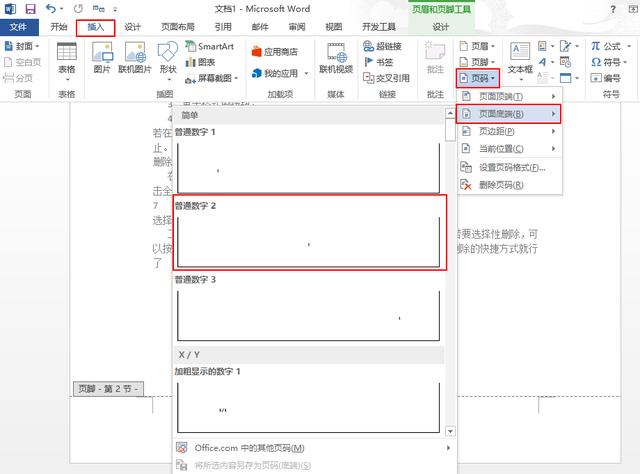Open the Page Number (页码) dropdown
Image resolution: width=640 pixels, height=474 pixels.
(477, 78)
